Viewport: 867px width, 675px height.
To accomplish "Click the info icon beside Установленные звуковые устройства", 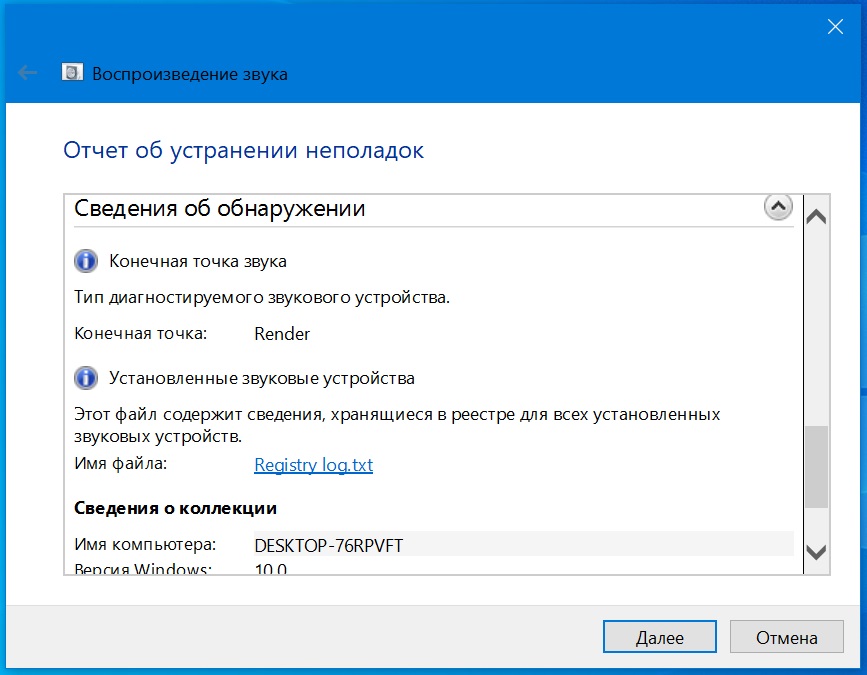I will [87, 379].
